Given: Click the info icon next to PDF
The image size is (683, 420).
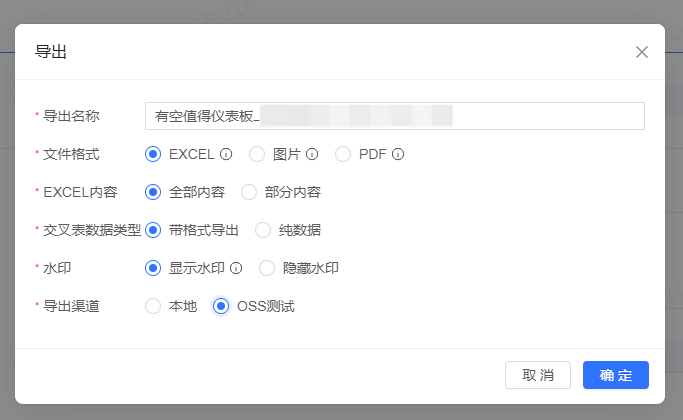Looking at the screenshot, I should click(398, 154).
